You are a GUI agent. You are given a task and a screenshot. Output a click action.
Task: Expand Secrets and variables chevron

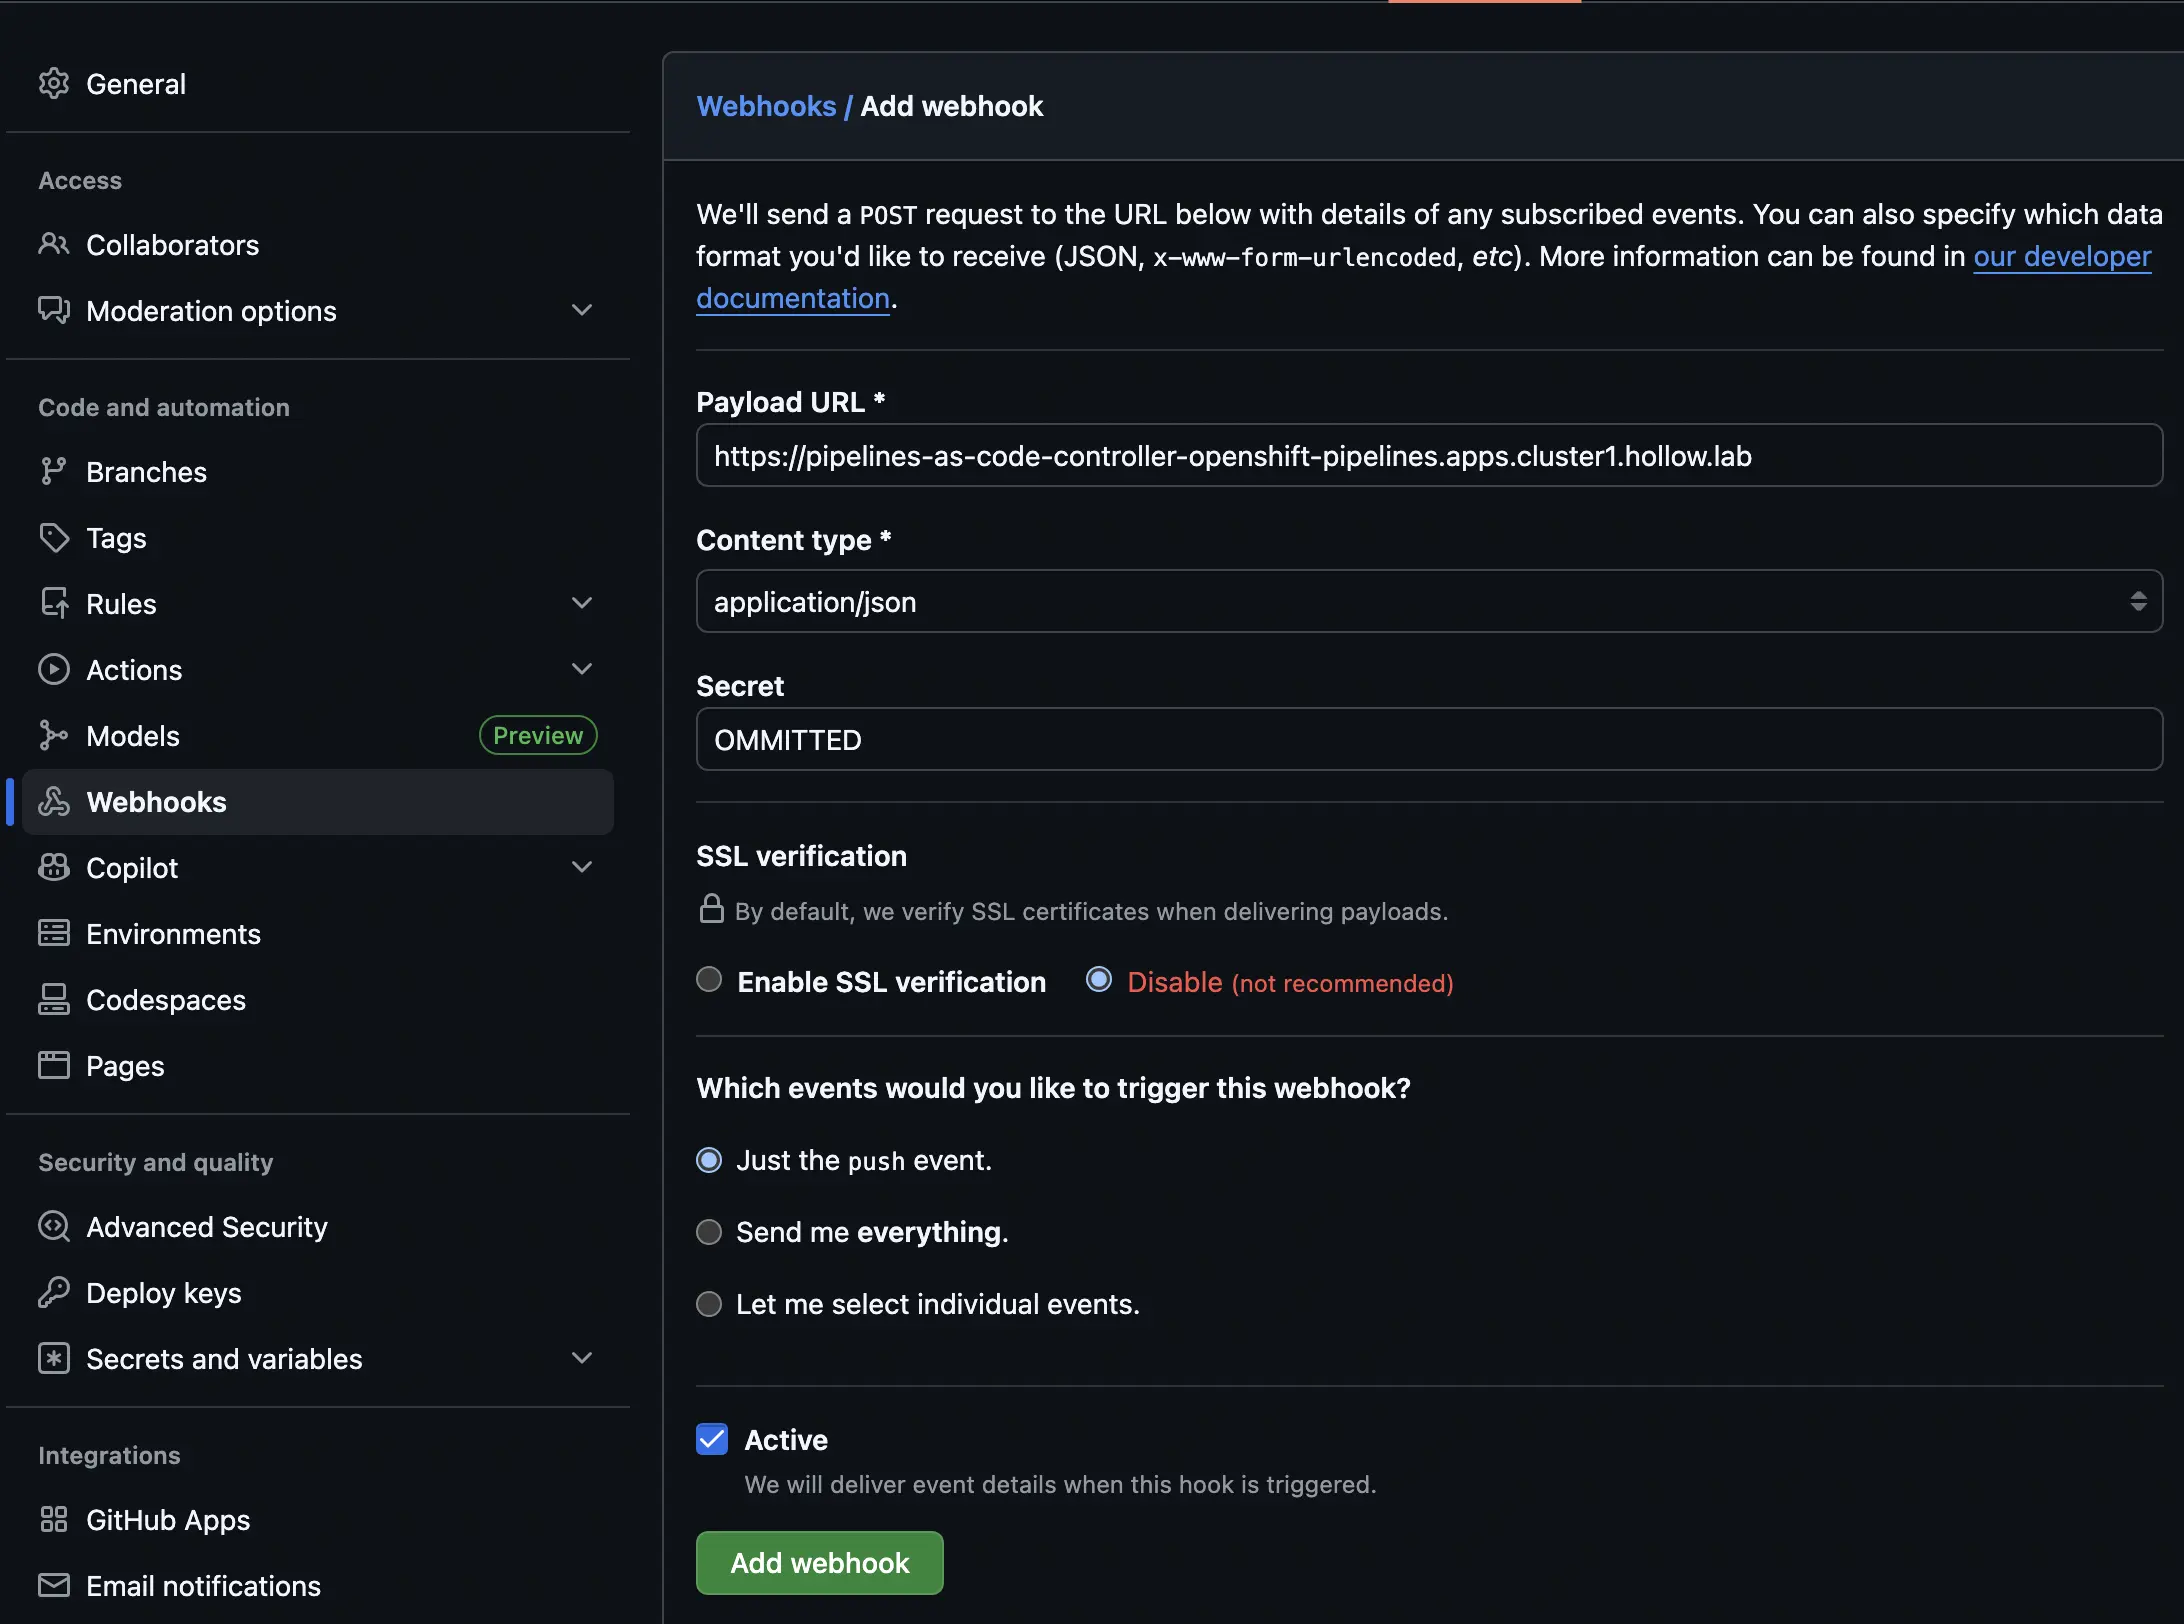point(582,1358)
